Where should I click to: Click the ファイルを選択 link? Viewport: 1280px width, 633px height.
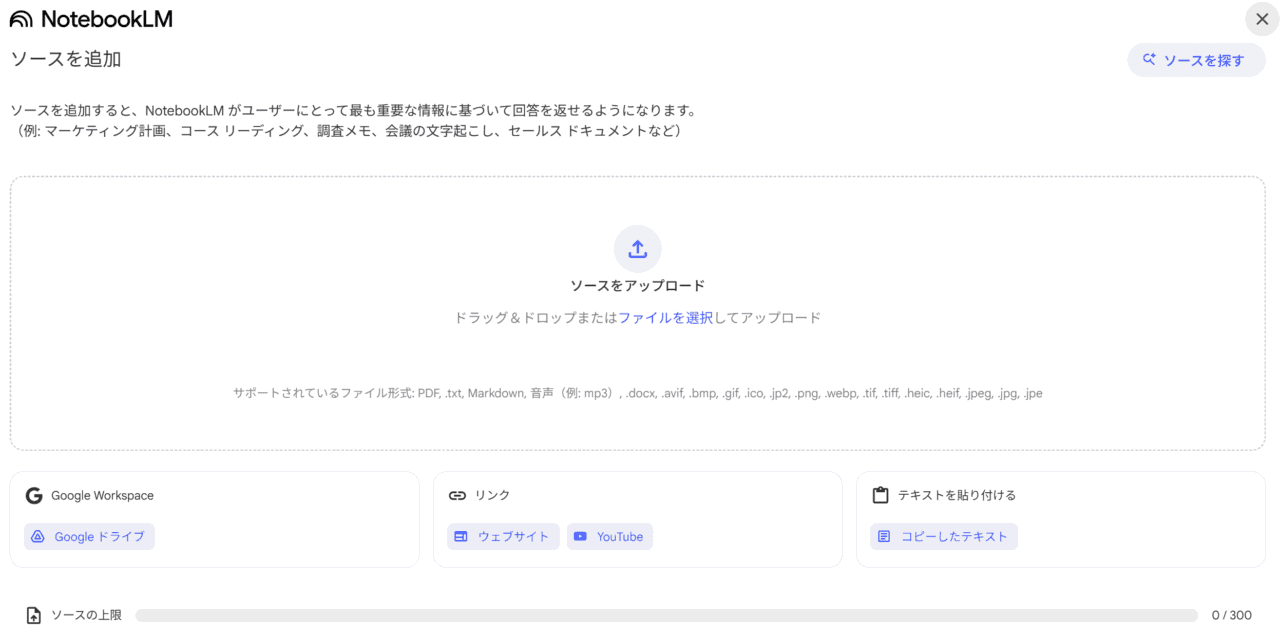(665, 318)
